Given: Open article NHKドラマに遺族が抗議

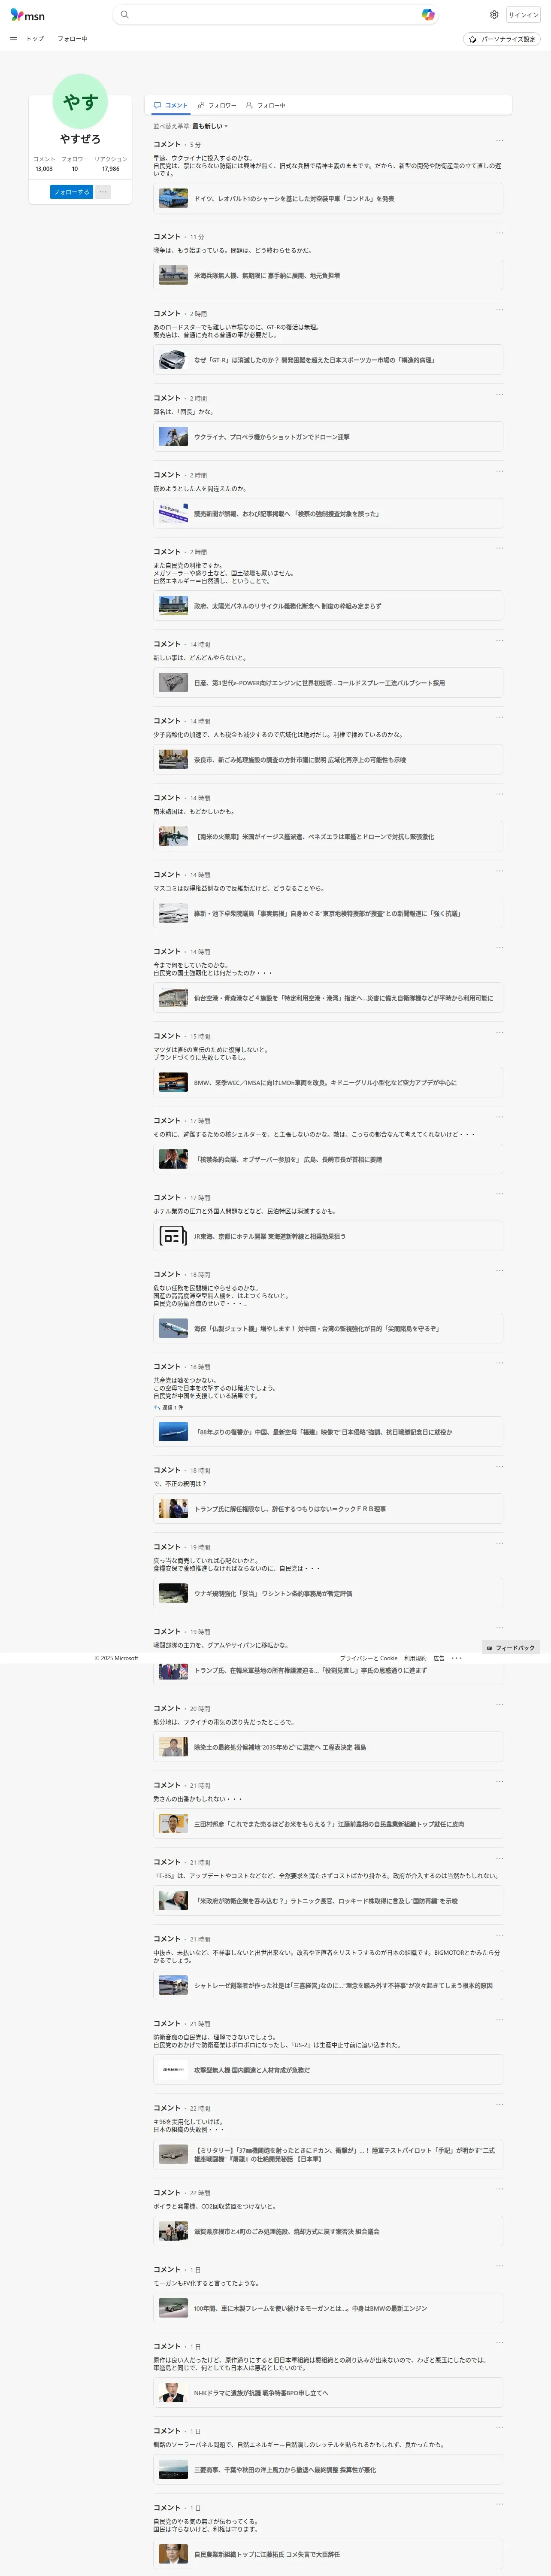Looking at the screenshot, I should 328,2393.
